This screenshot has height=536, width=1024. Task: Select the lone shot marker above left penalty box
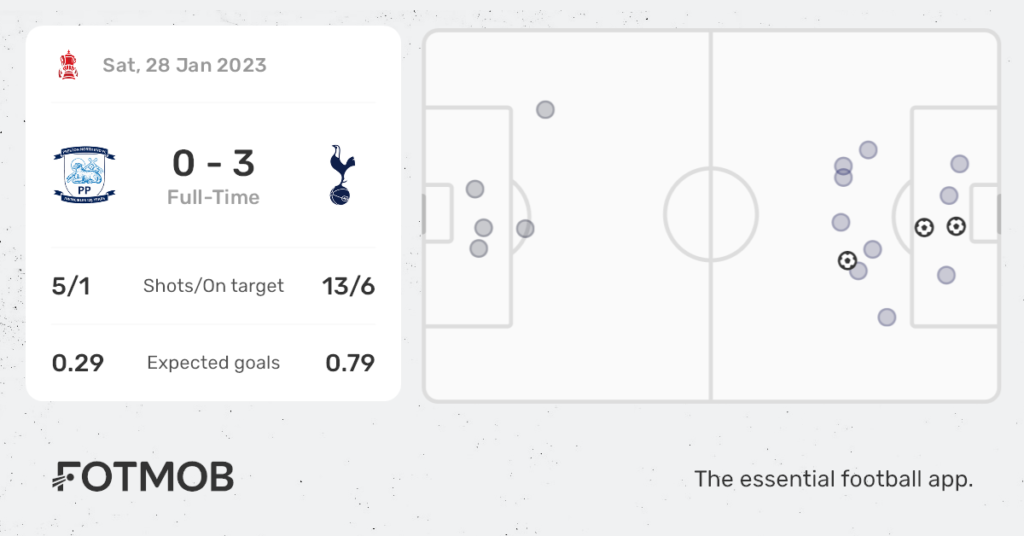coord(545,110)
